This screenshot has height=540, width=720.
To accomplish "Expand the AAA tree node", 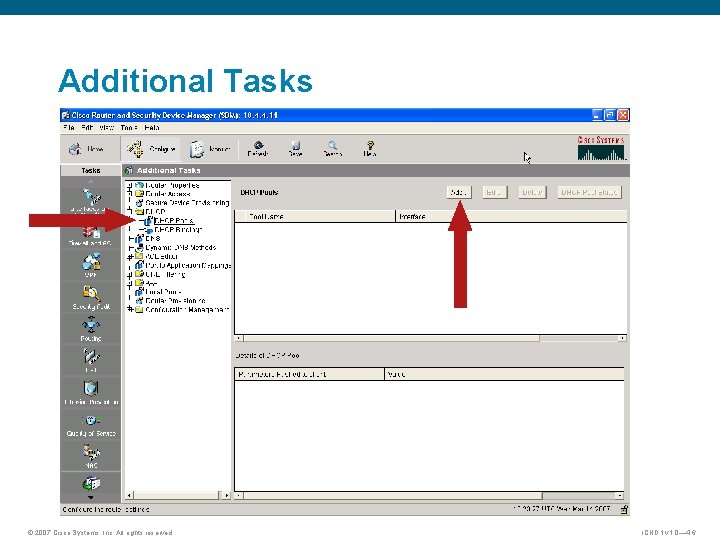I will [130, 283].
